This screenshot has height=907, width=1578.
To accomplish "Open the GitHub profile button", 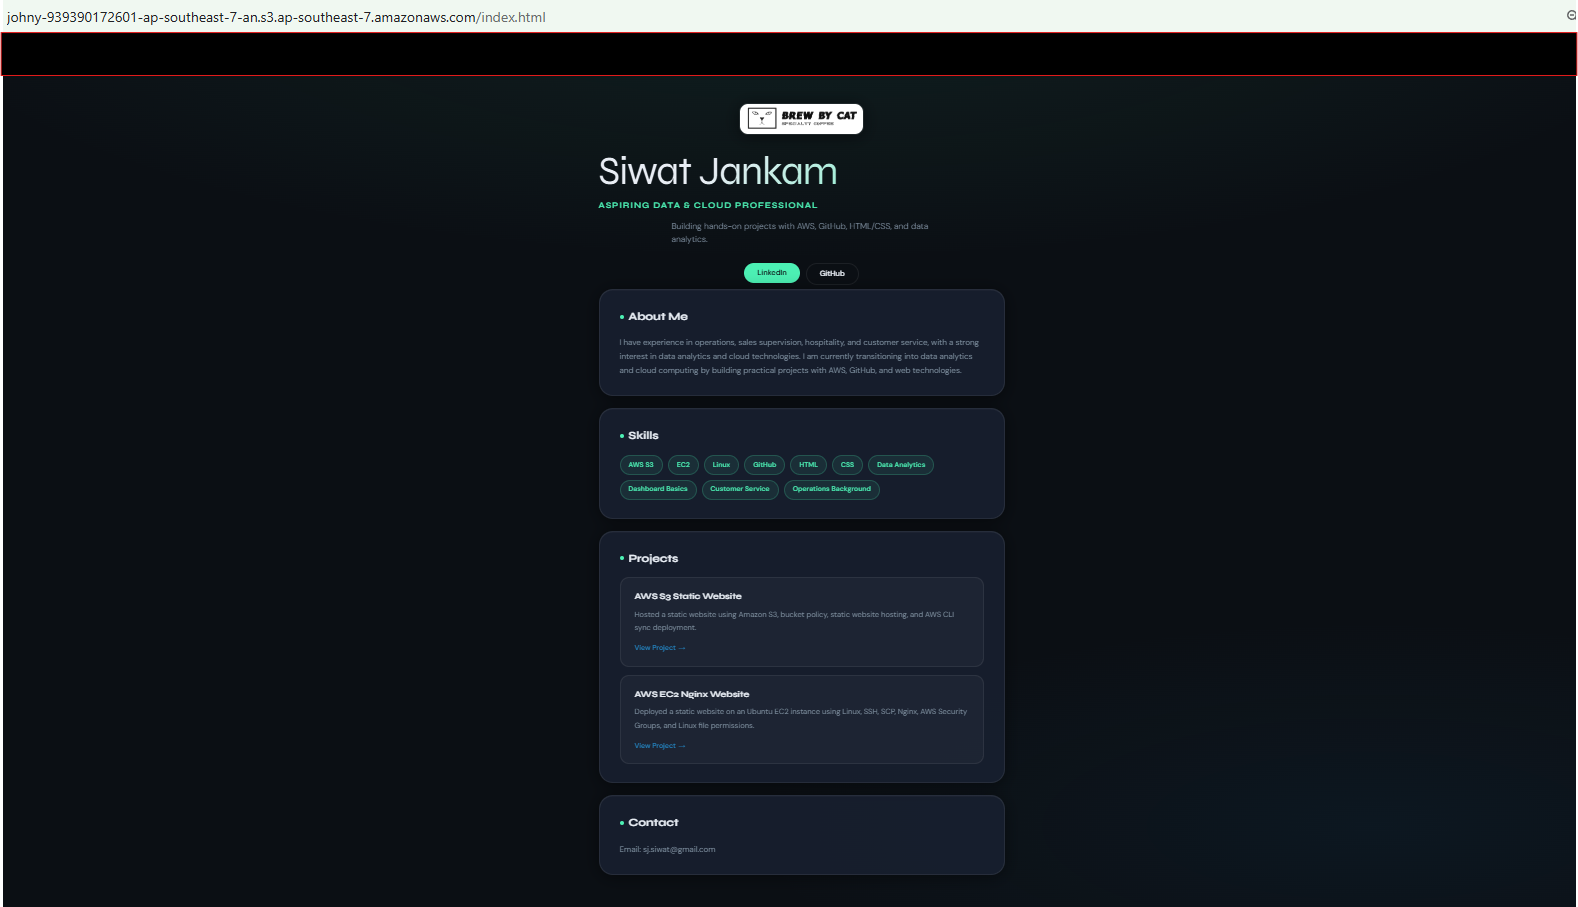I will (832, 273).
